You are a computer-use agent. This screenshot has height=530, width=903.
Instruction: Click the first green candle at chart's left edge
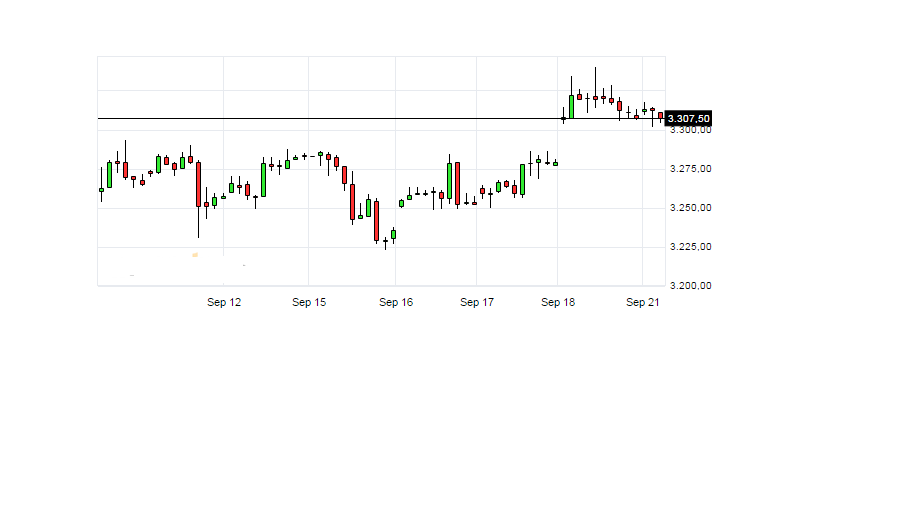click(x=101, y=189)
